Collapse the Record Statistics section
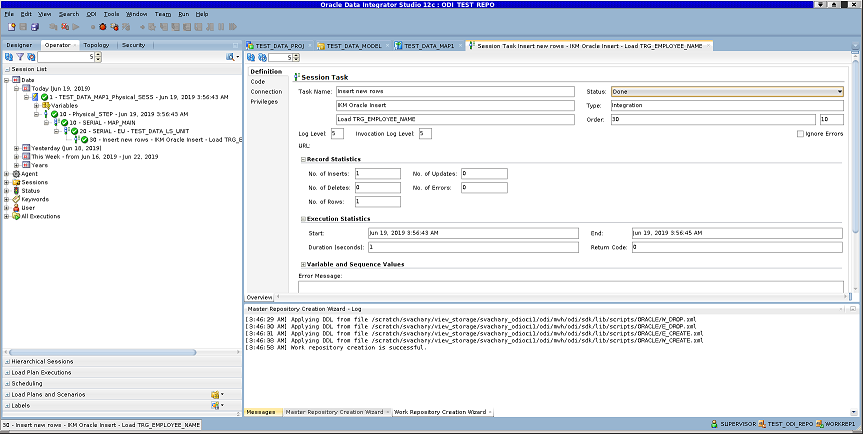Image resolution: width=863 pixels, height=434 pixels. point(303,160)
